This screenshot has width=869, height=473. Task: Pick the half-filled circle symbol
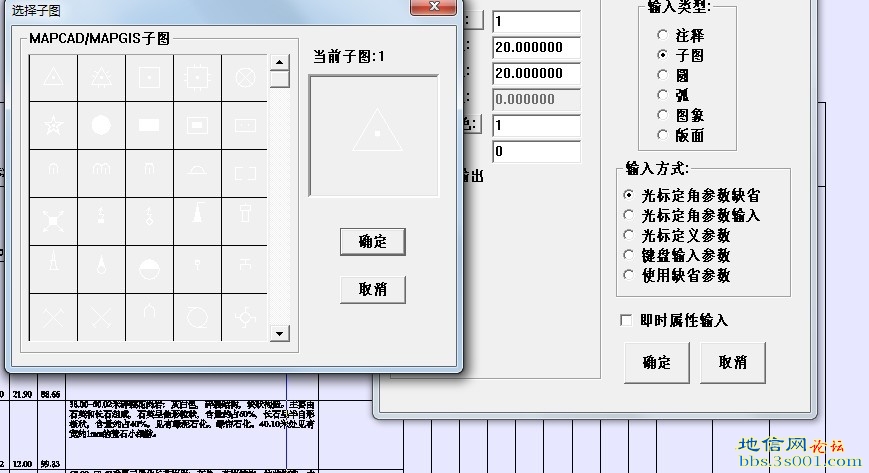click(x=150, y=269)
